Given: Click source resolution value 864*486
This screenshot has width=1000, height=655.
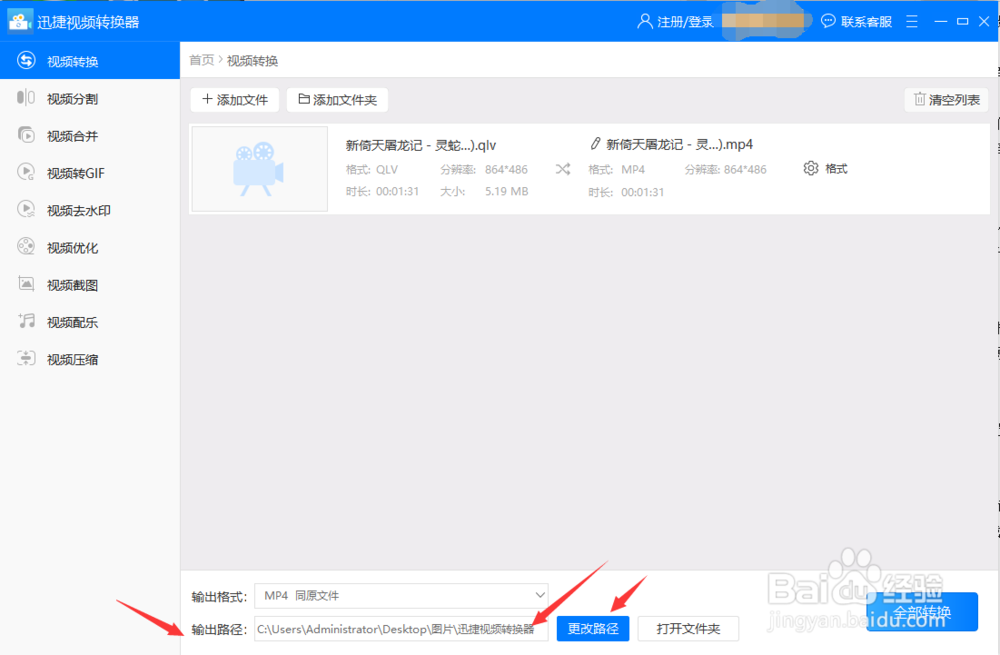Looking at the screenshot, I should coord(506,170).
